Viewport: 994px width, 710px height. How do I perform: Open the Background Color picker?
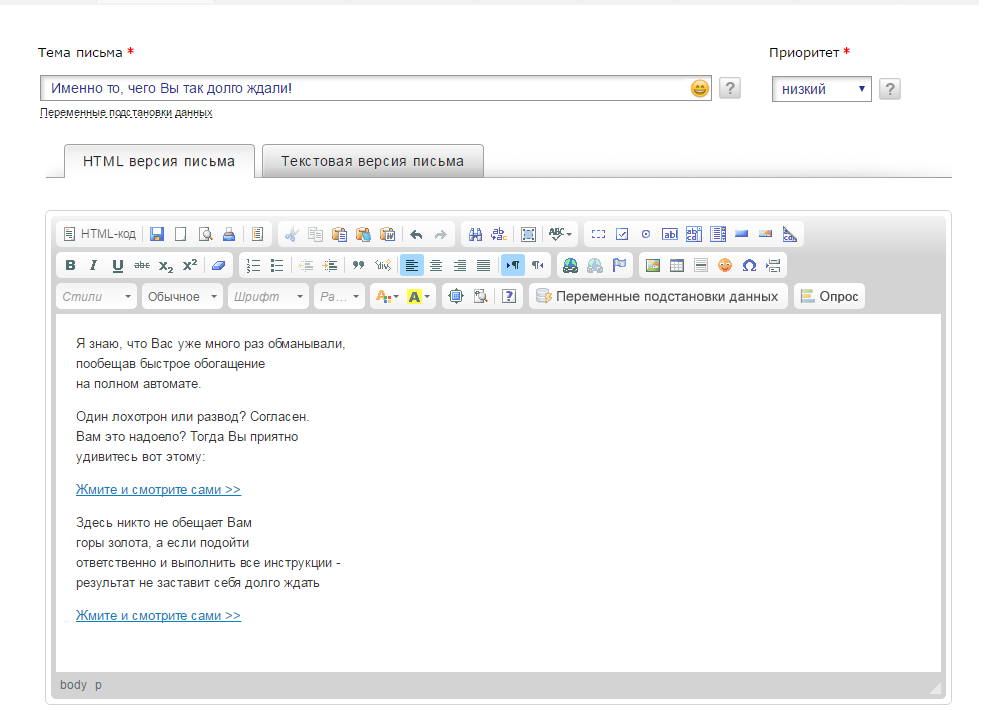tap(418, 297)
